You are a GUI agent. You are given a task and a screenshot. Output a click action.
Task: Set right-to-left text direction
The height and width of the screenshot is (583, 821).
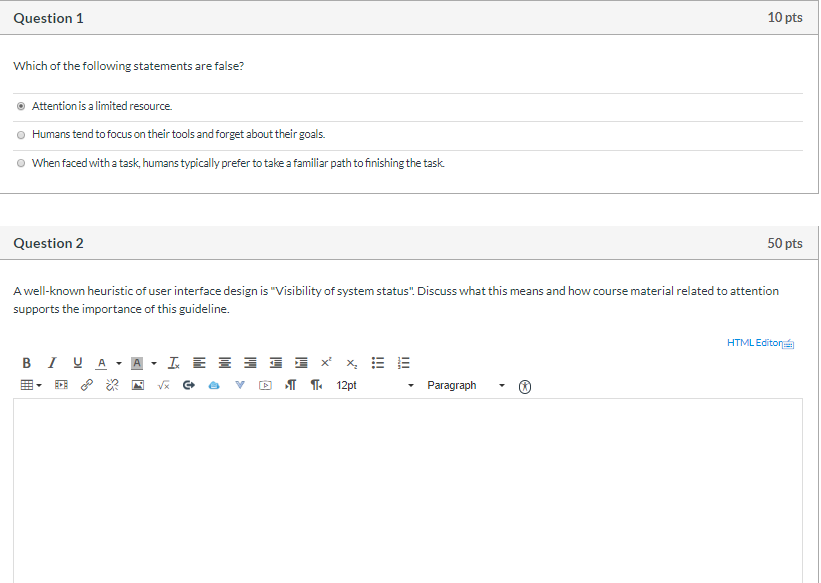pos(316,385)
